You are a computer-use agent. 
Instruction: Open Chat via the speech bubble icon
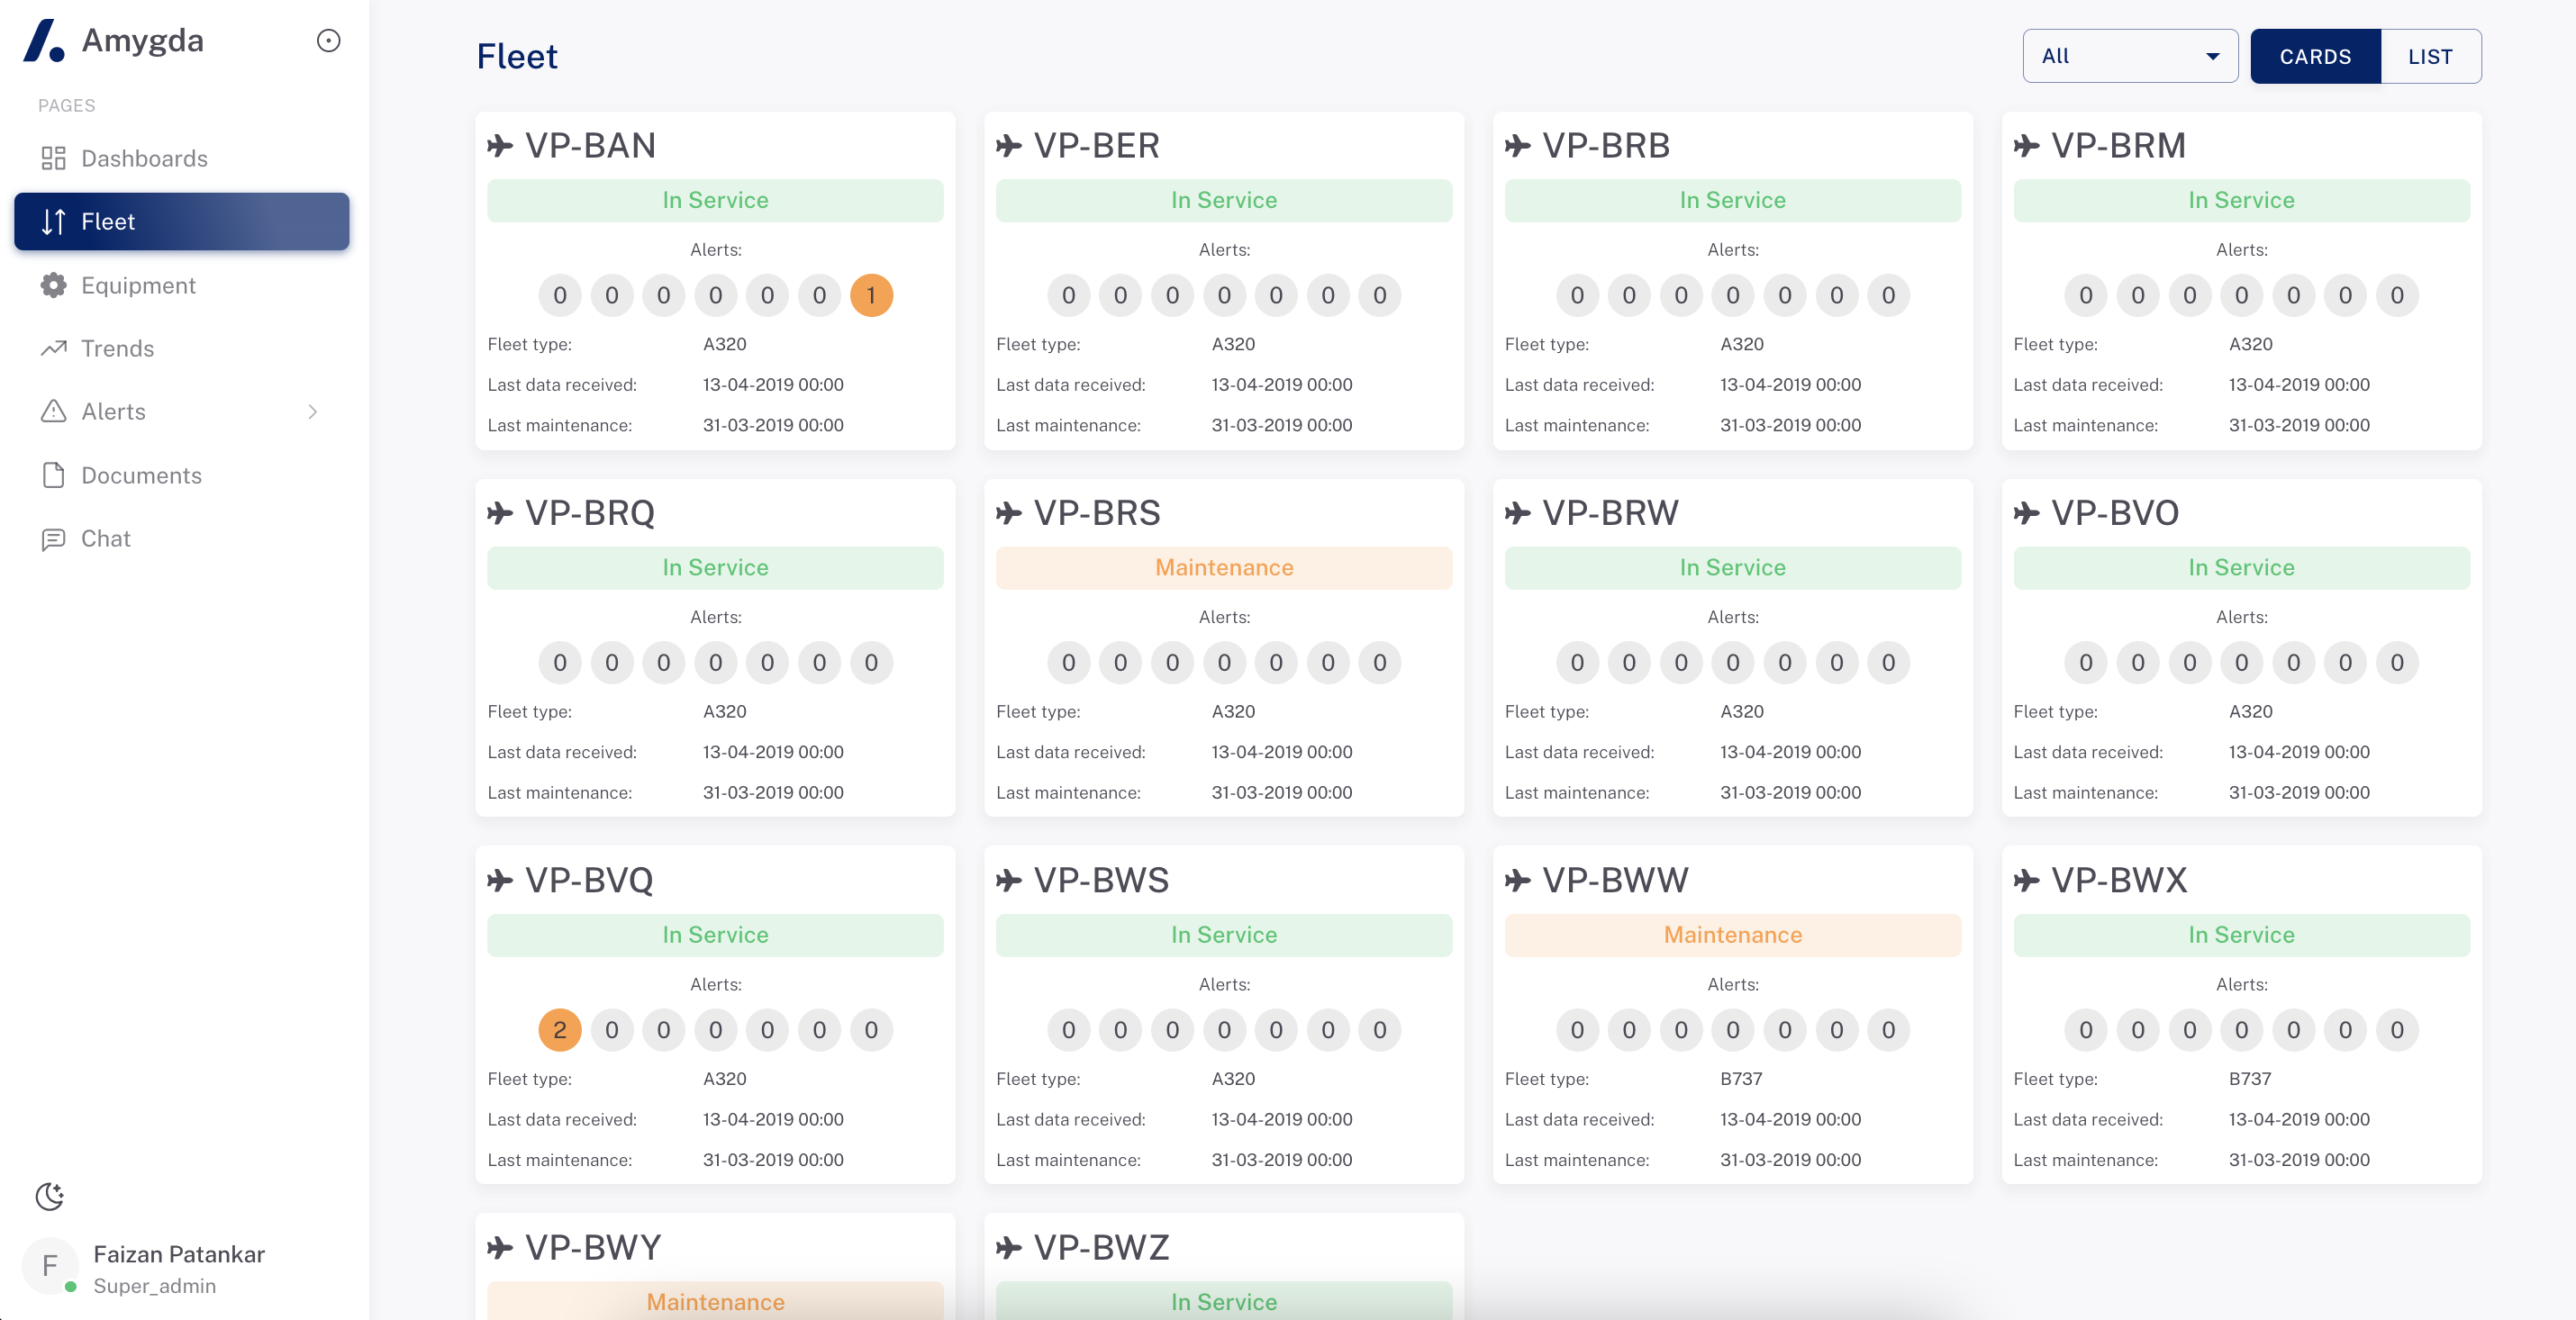tap(54, 539)
